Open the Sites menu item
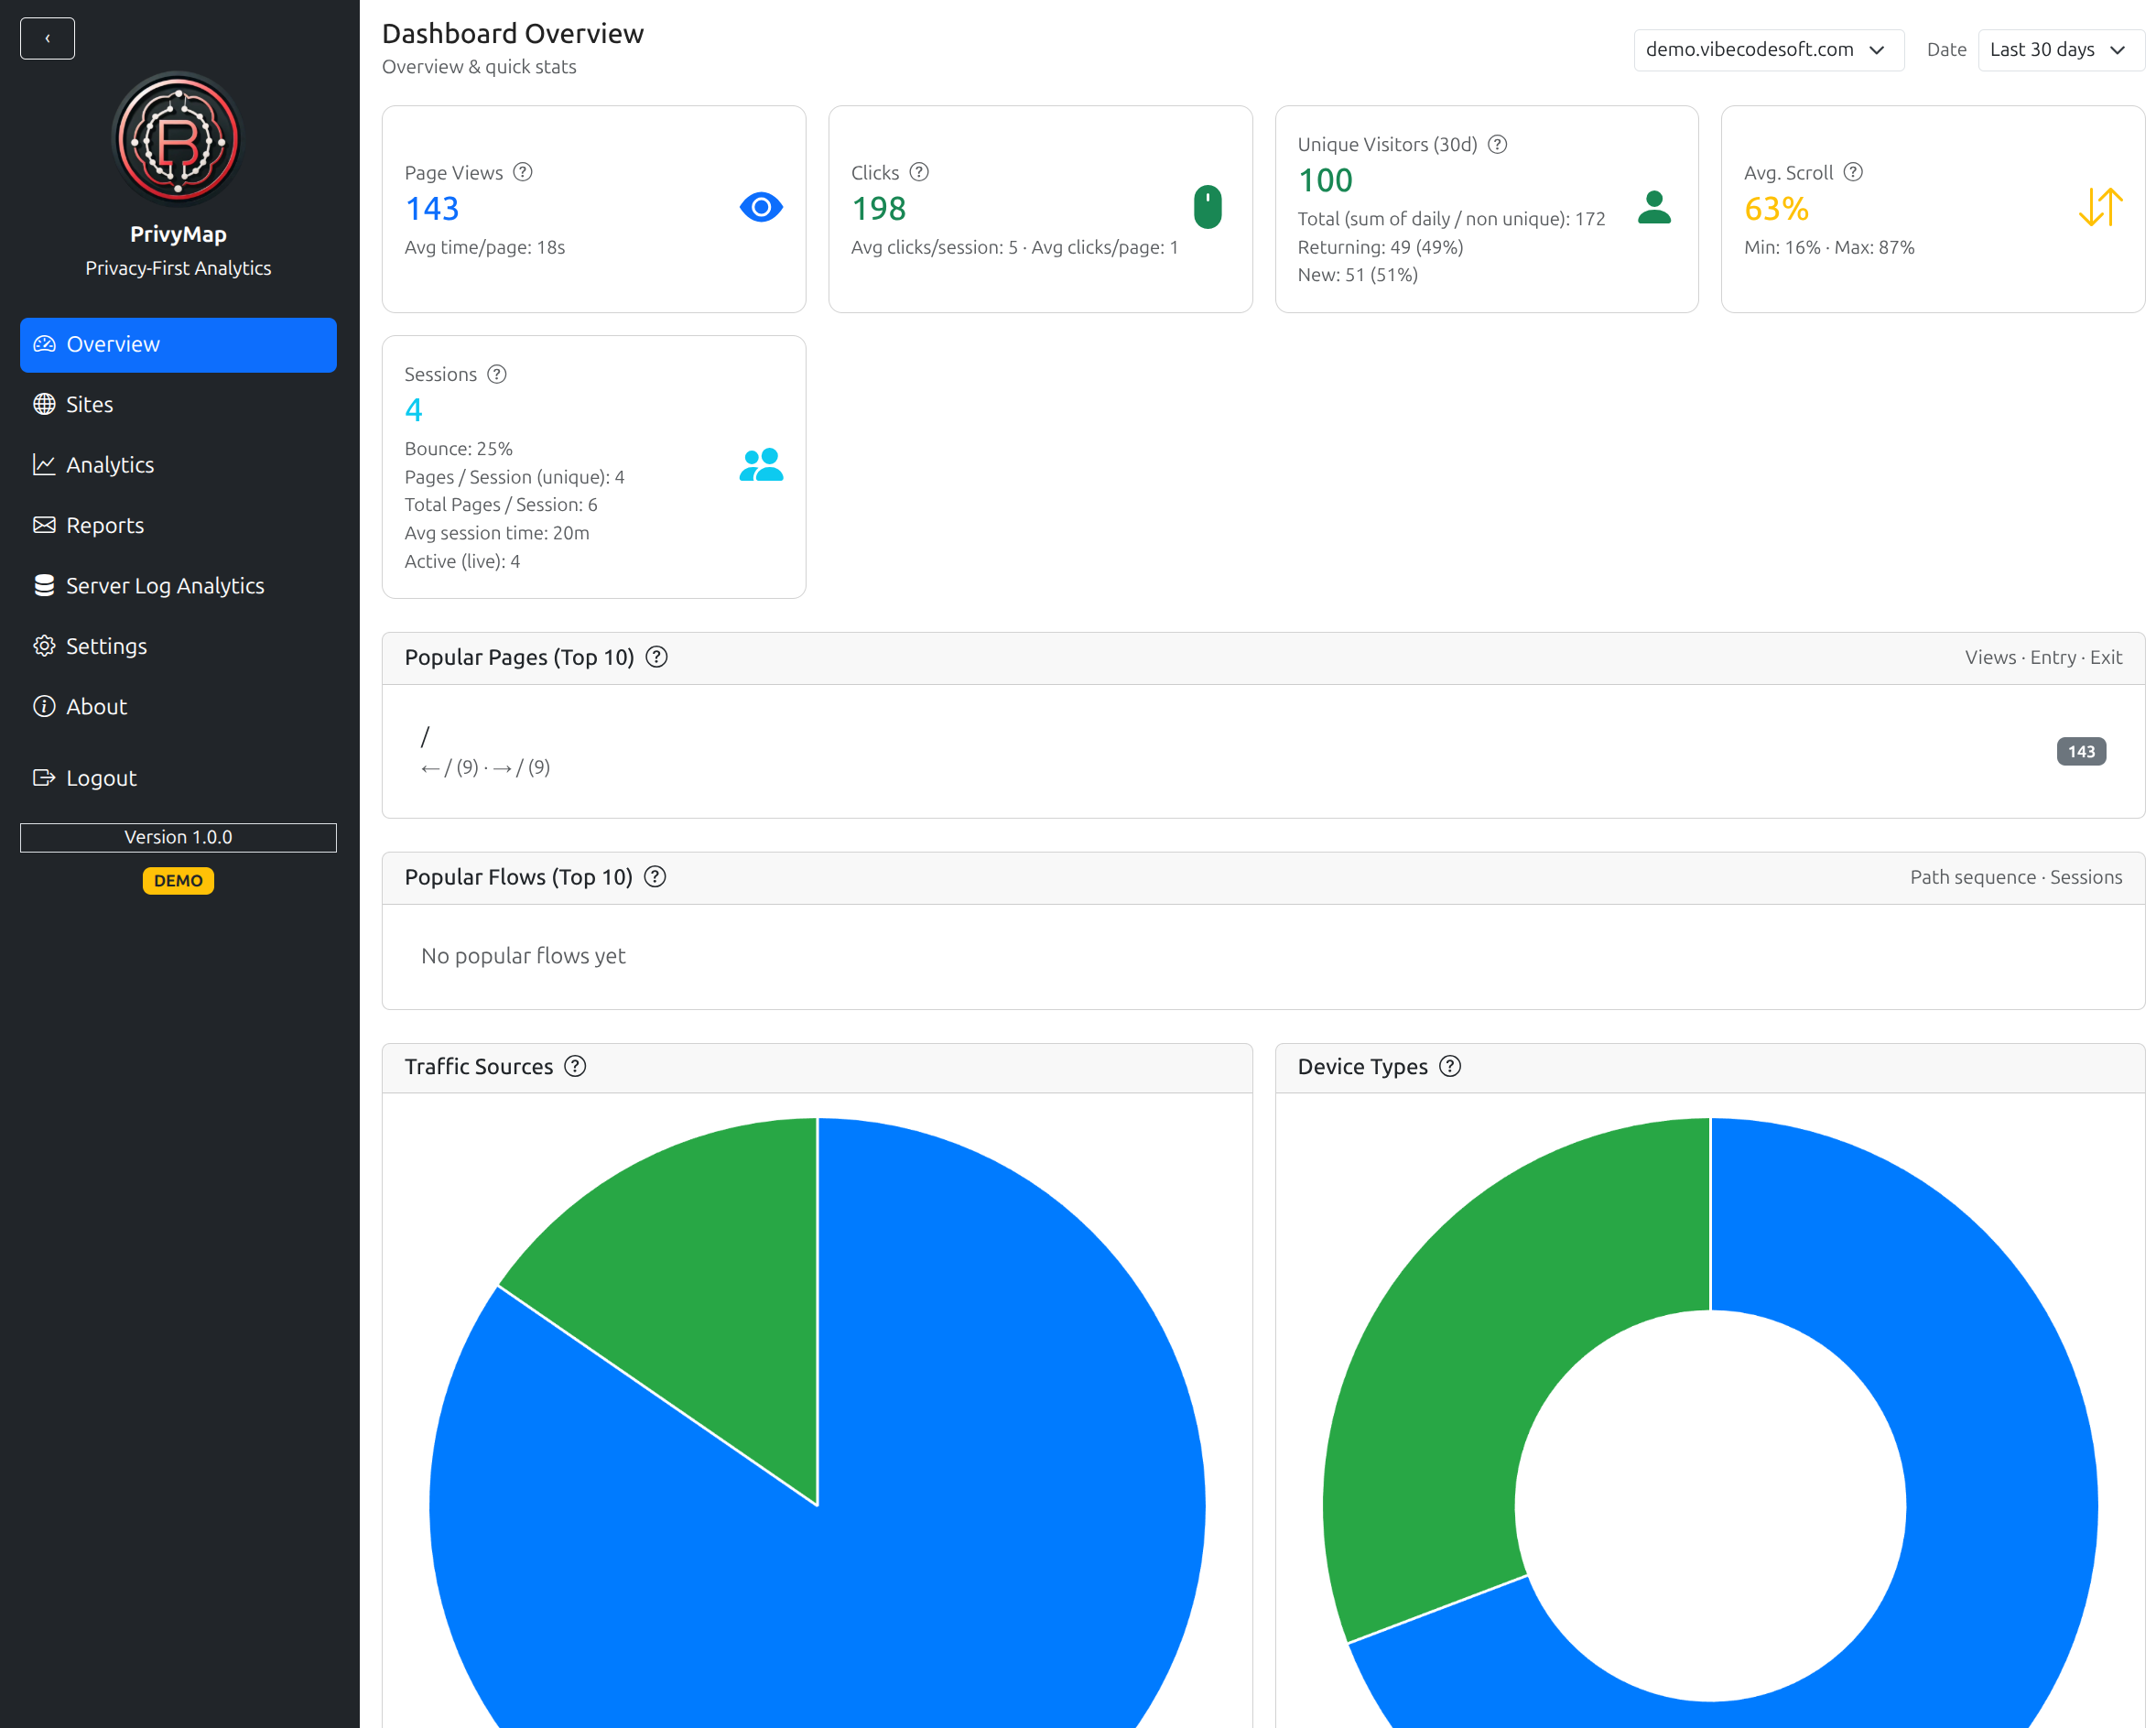The height and width of the screenshot is (1728, 2156). [89, 404]
